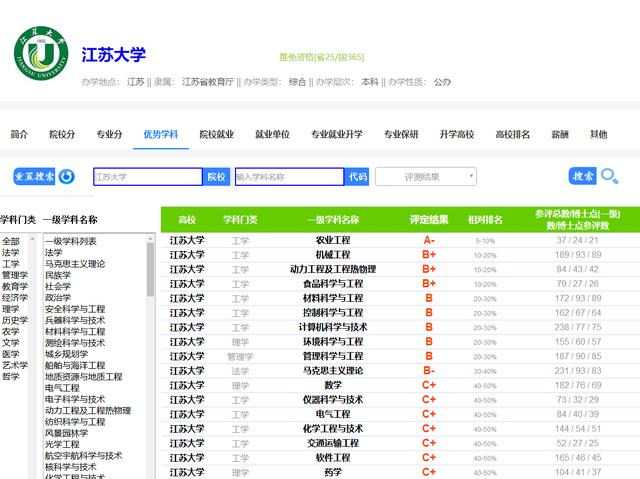The image size is (640, 479).
Task: Select 教育学 in the category list
Action: click(x=15, y=286)
